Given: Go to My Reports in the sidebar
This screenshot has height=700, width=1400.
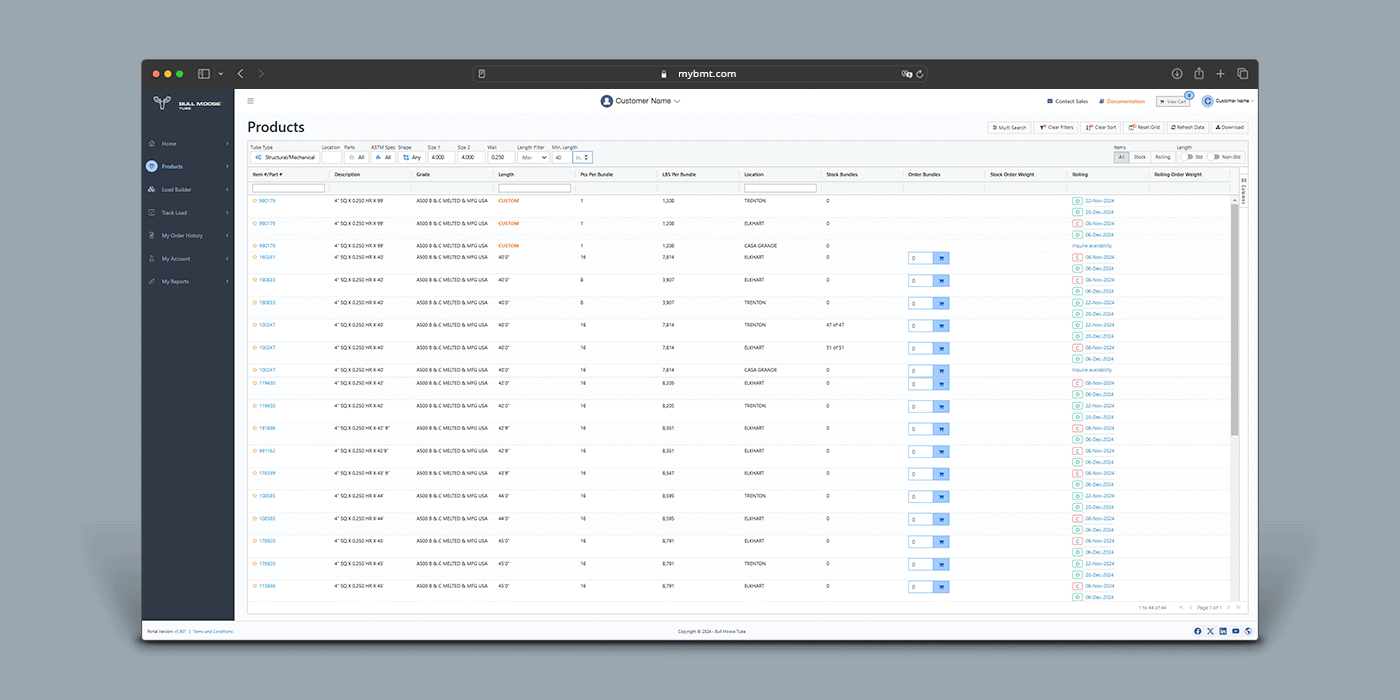Looking at the screenshot, I should [x=175, y=281].
